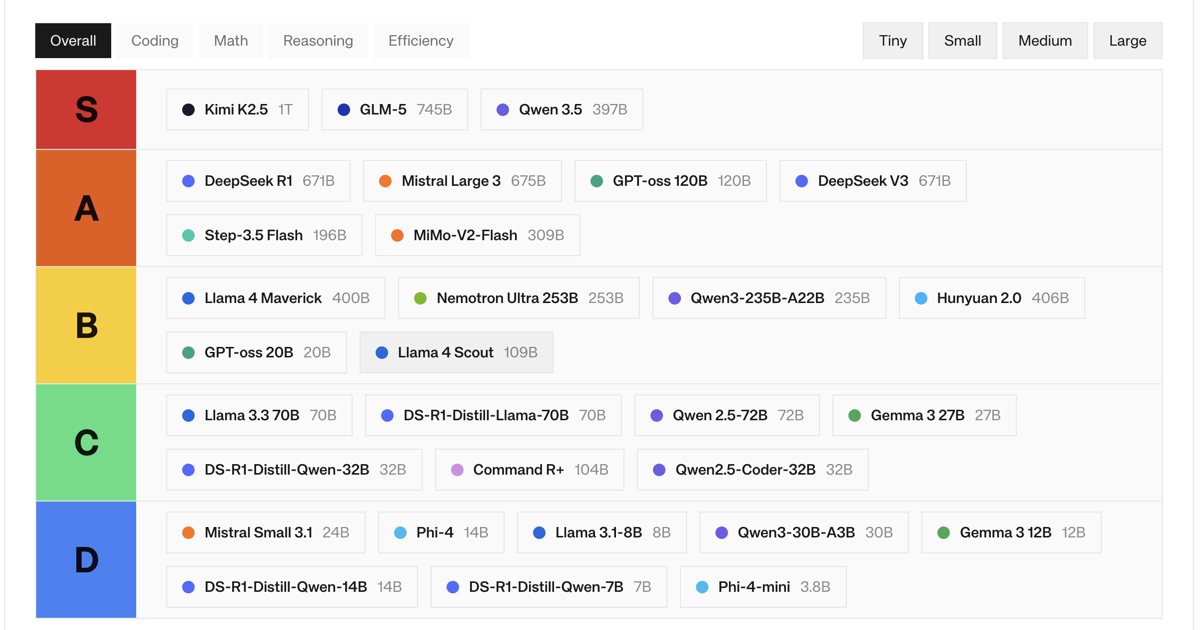Click the Gemma 3 27B entry
Screen dimensions: 1200x630
[x=924, y=414]
